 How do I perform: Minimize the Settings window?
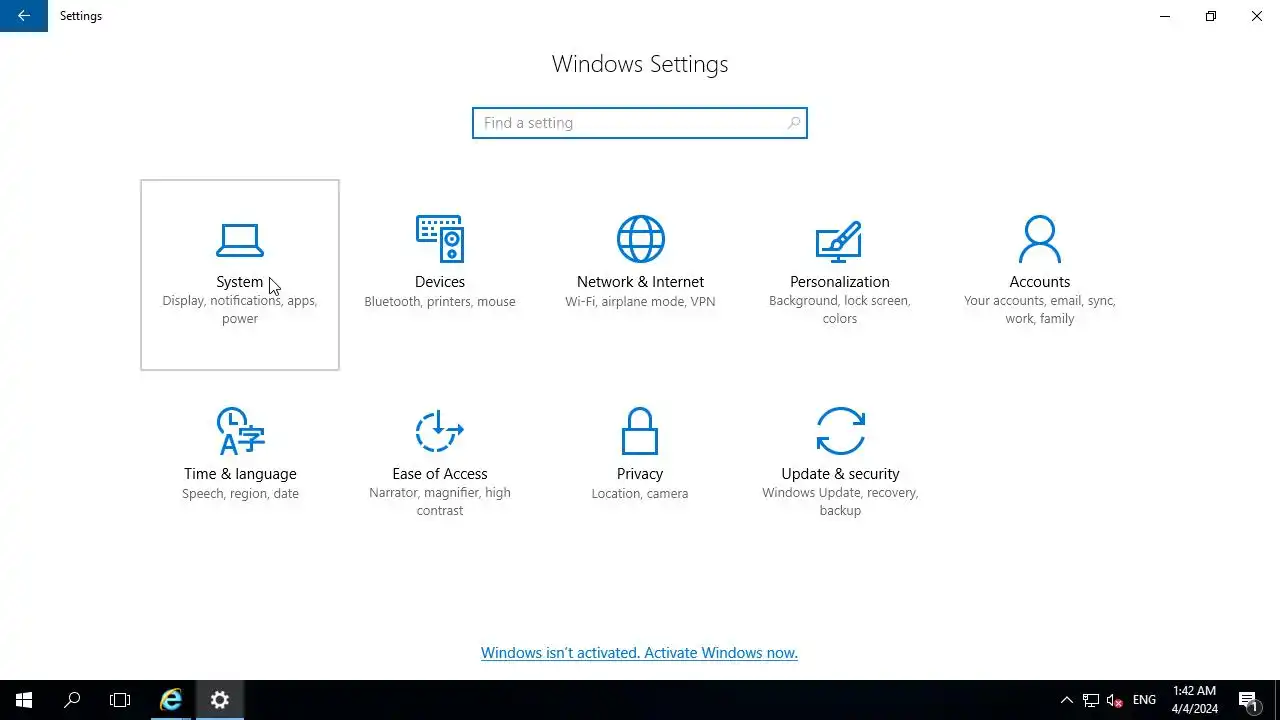point(1165,16)
